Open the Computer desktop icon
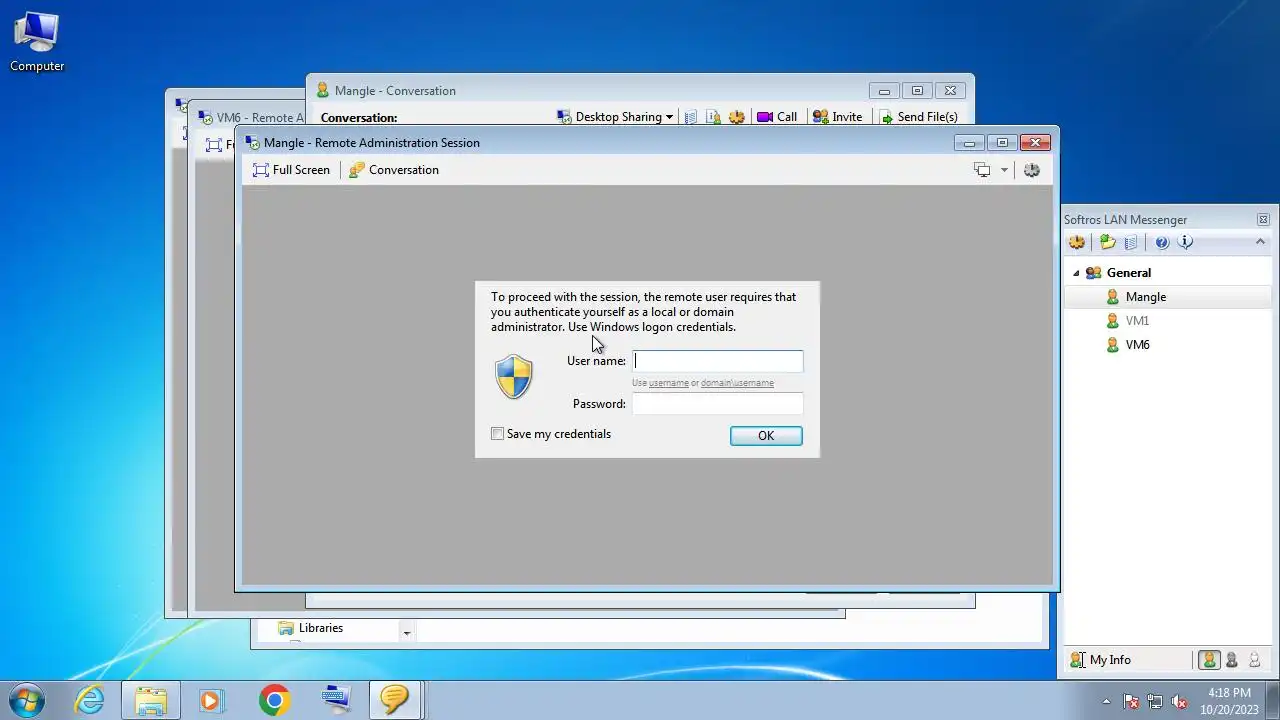The height and width of the screenshot is (720, 1280). coord(37,42)
